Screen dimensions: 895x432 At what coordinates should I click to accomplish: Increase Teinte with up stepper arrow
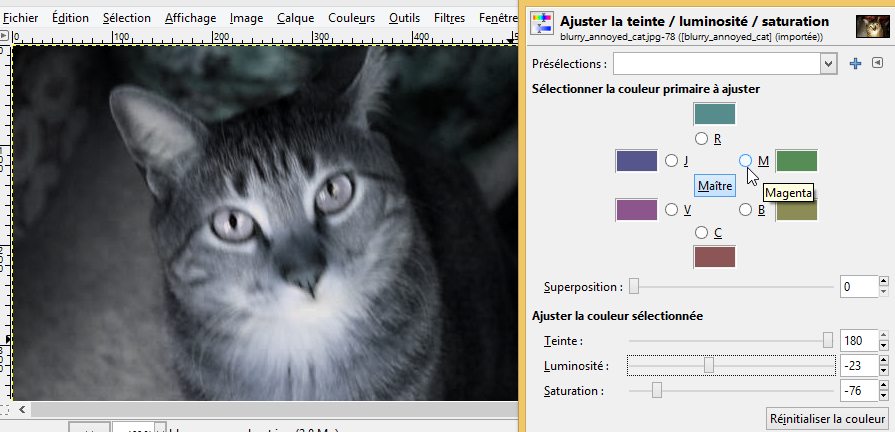[x=884, y=336]
